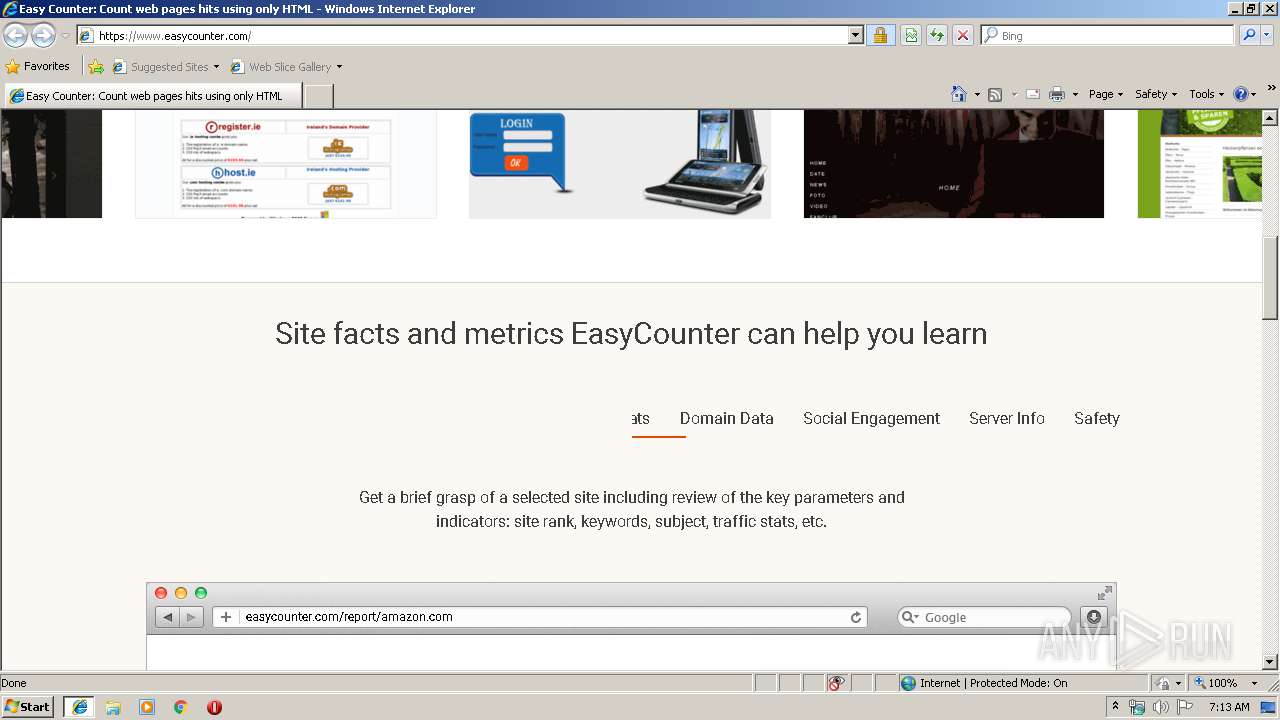Click the Action Center flag icon

coord(1184,707)
